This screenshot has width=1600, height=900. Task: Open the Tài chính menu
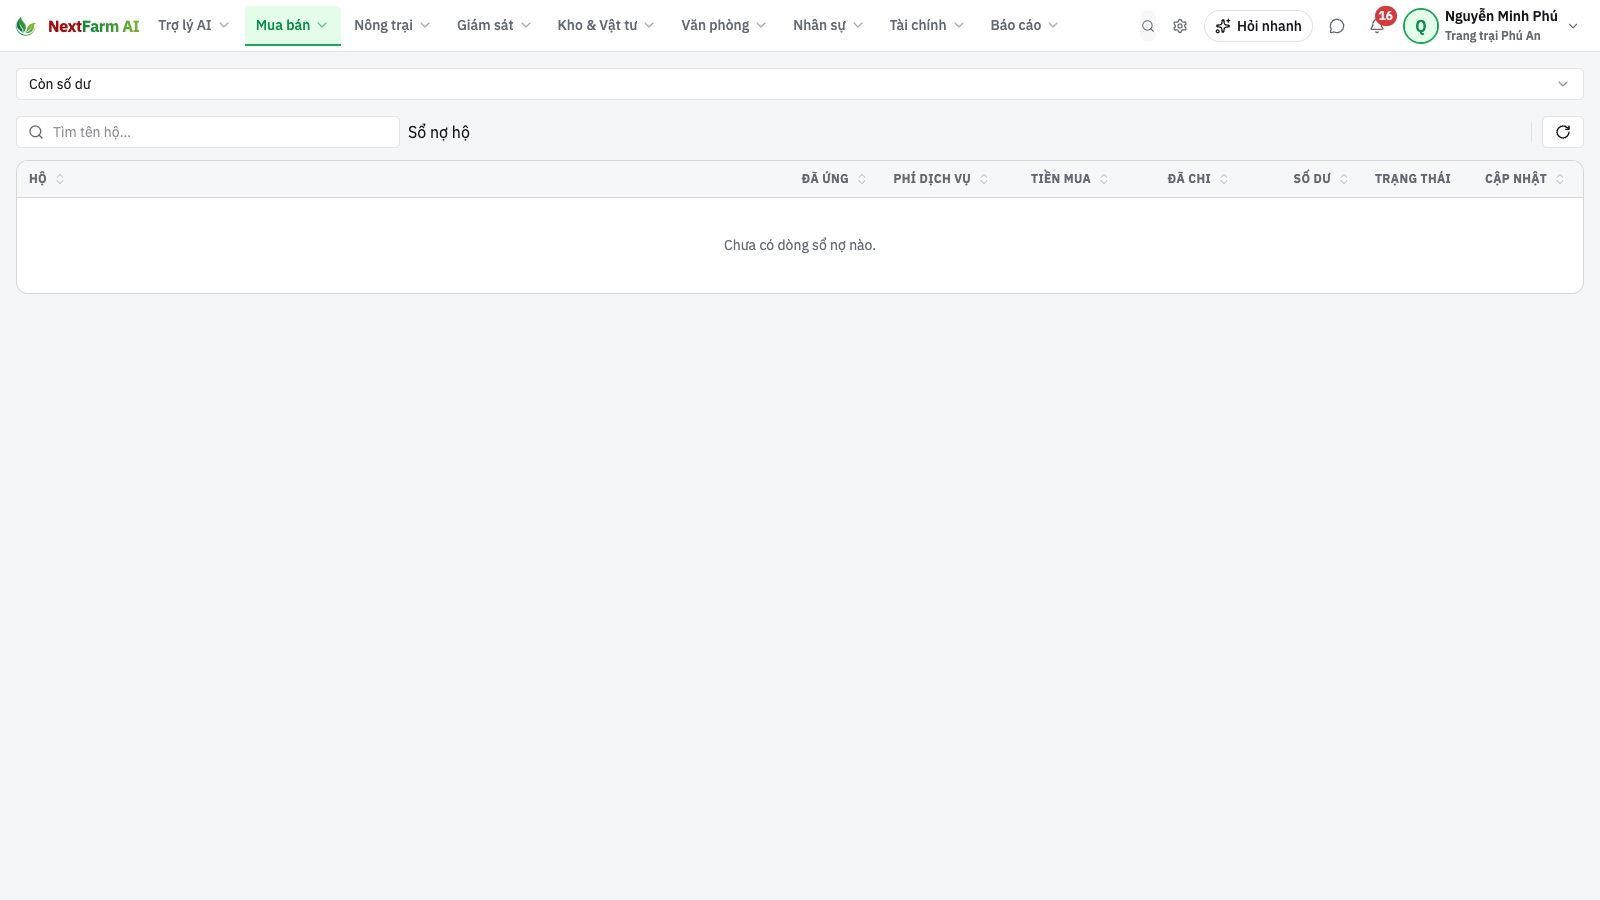pos(927,26)
